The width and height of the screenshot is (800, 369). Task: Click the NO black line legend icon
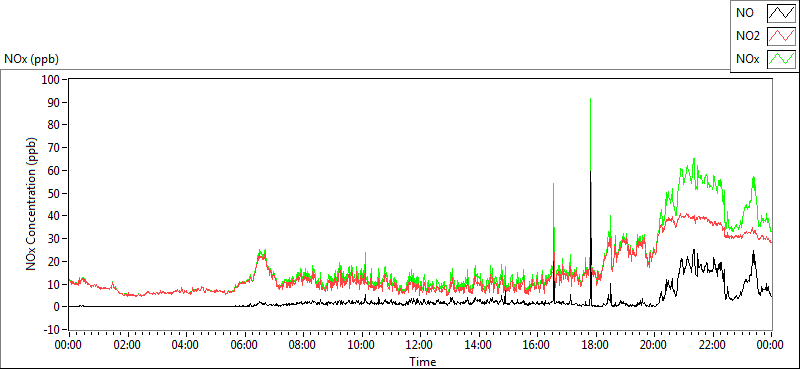click(x=781, y=13)
